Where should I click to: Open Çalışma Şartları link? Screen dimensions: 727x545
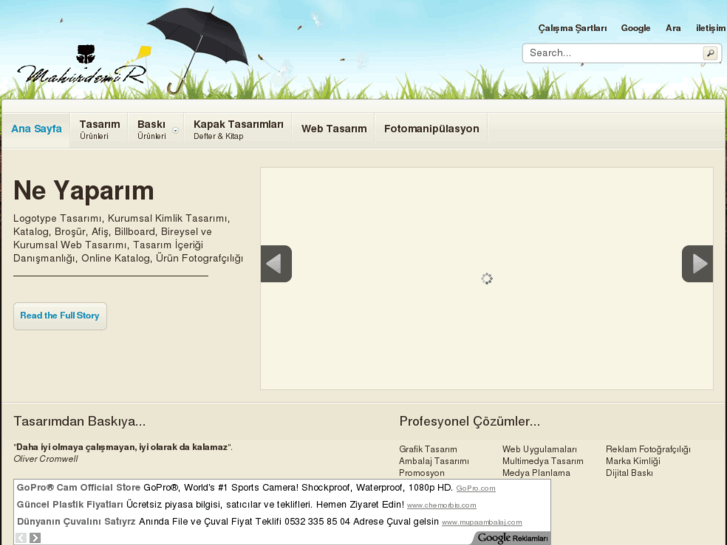[x=573, y=28]
